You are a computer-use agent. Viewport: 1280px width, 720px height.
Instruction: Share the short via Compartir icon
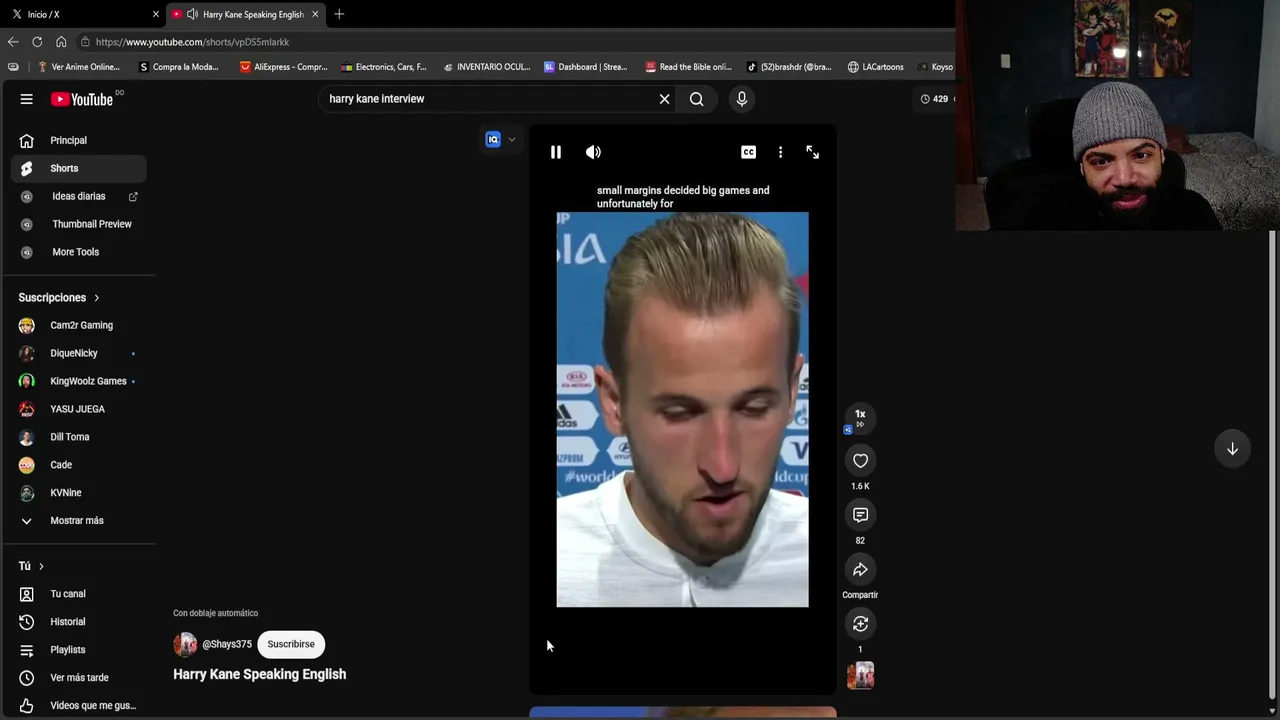coord(860,569)
